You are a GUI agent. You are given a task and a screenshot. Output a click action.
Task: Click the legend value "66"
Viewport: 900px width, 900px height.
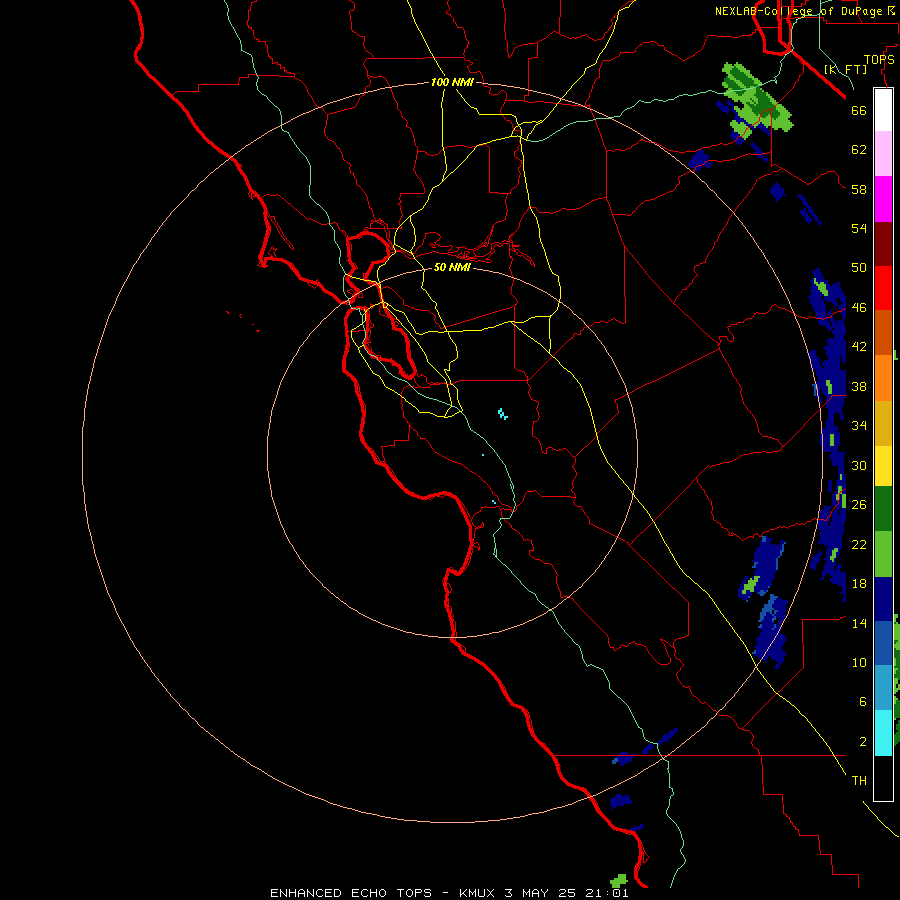coord(859,110)
